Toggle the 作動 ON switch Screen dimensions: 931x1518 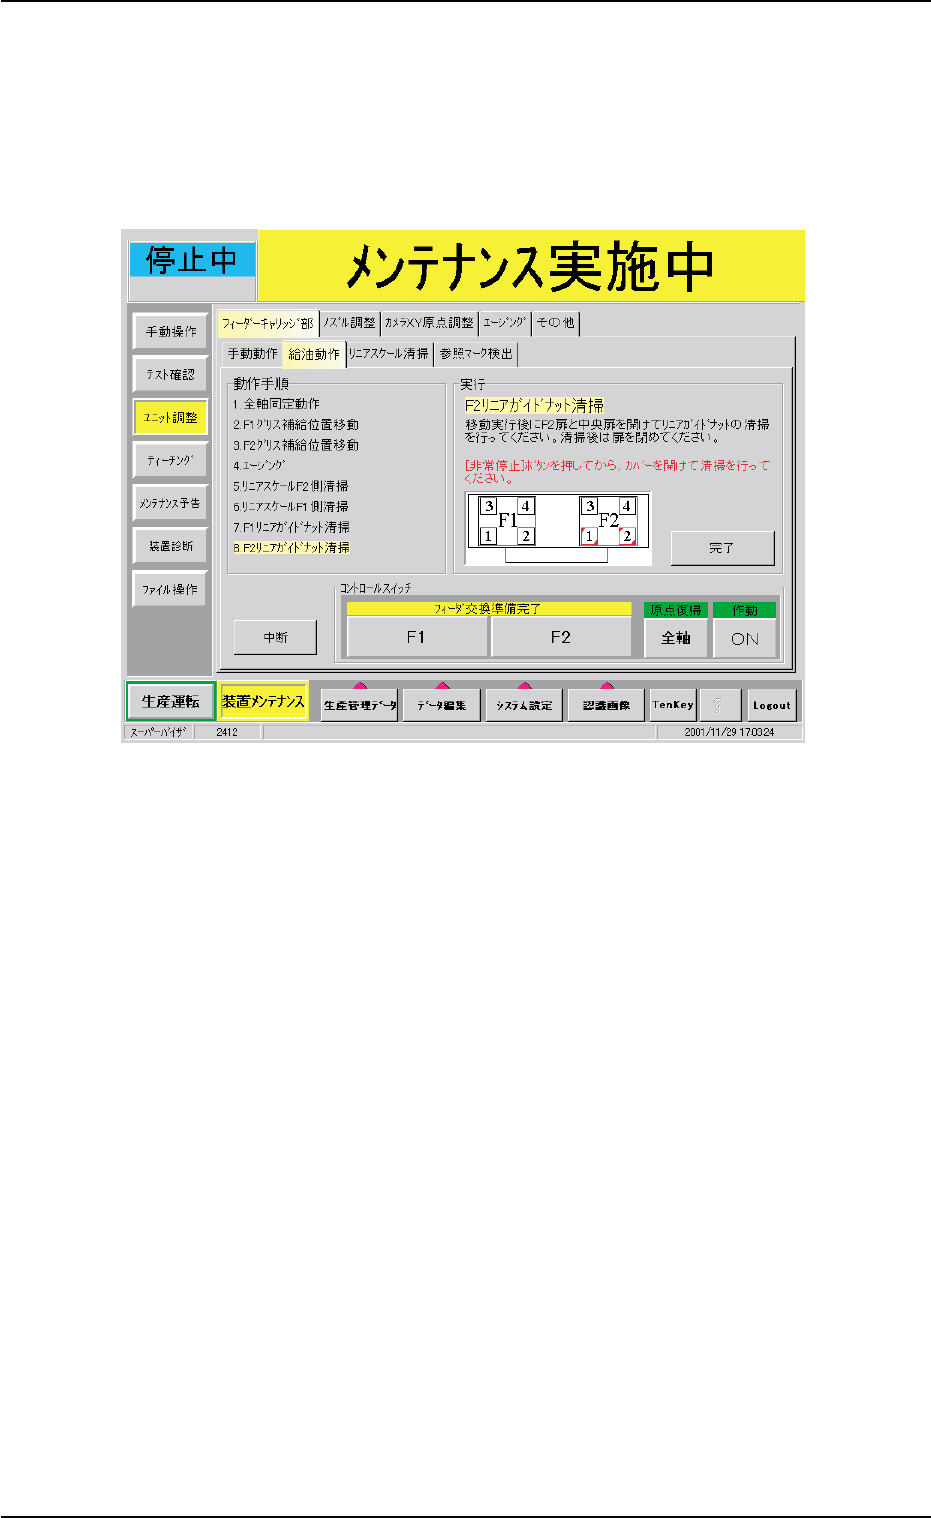[x=745, y=638]
